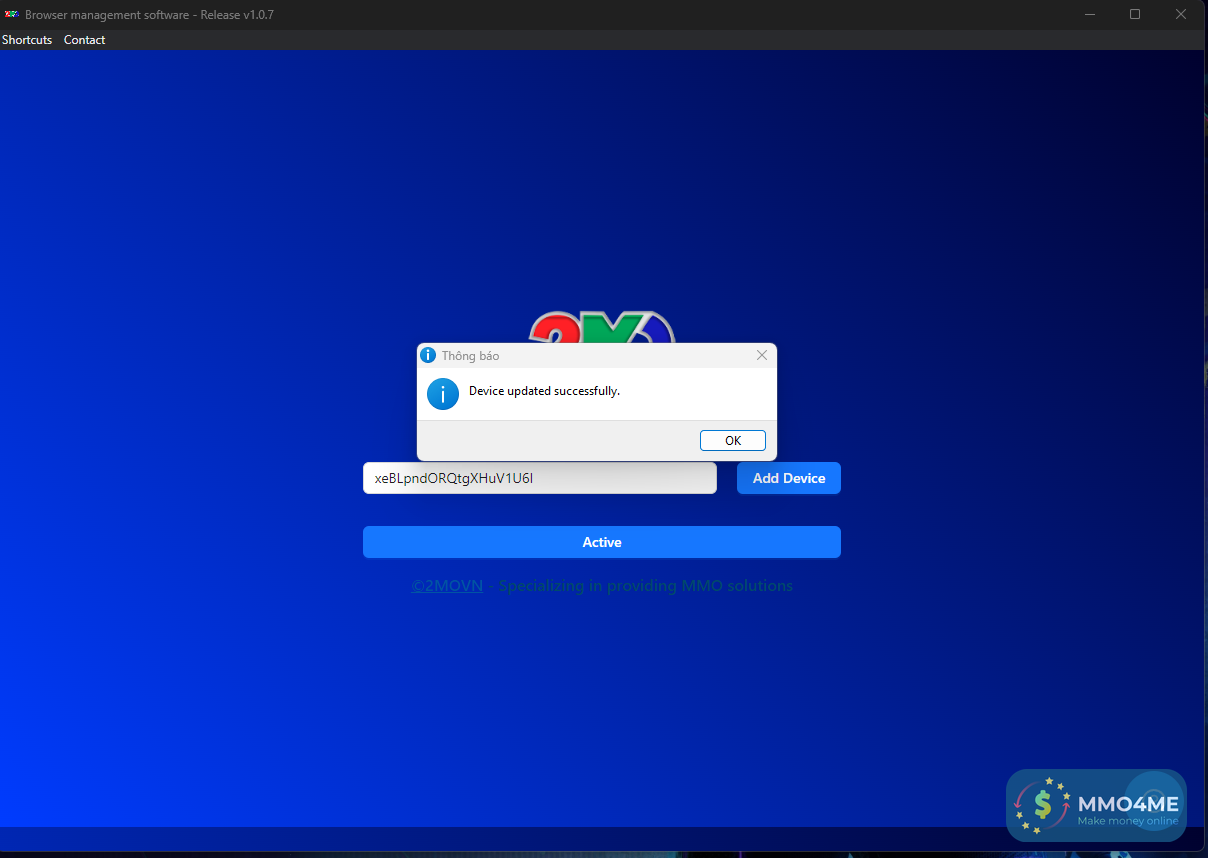Click the 2MOVN logo behind the dialog
1208x858 pixels.
(602, 327)
